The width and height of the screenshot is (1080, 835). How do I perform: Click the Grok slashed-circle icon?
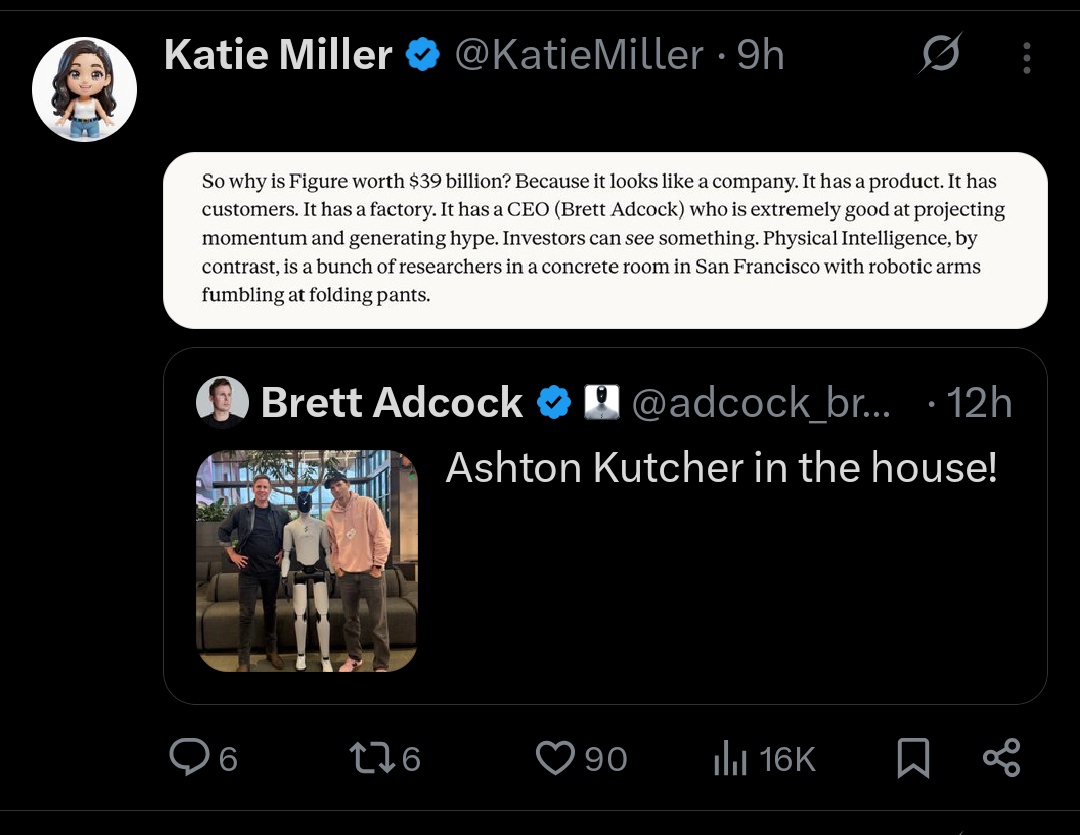tap(940, 54)
